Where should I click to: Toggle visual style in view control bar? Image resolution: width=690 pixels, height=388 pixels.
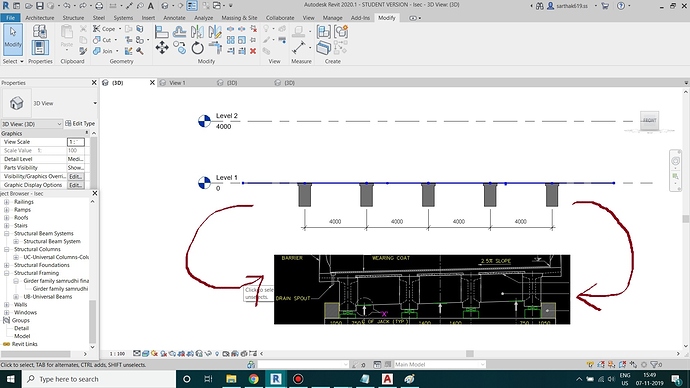(145, 354)
